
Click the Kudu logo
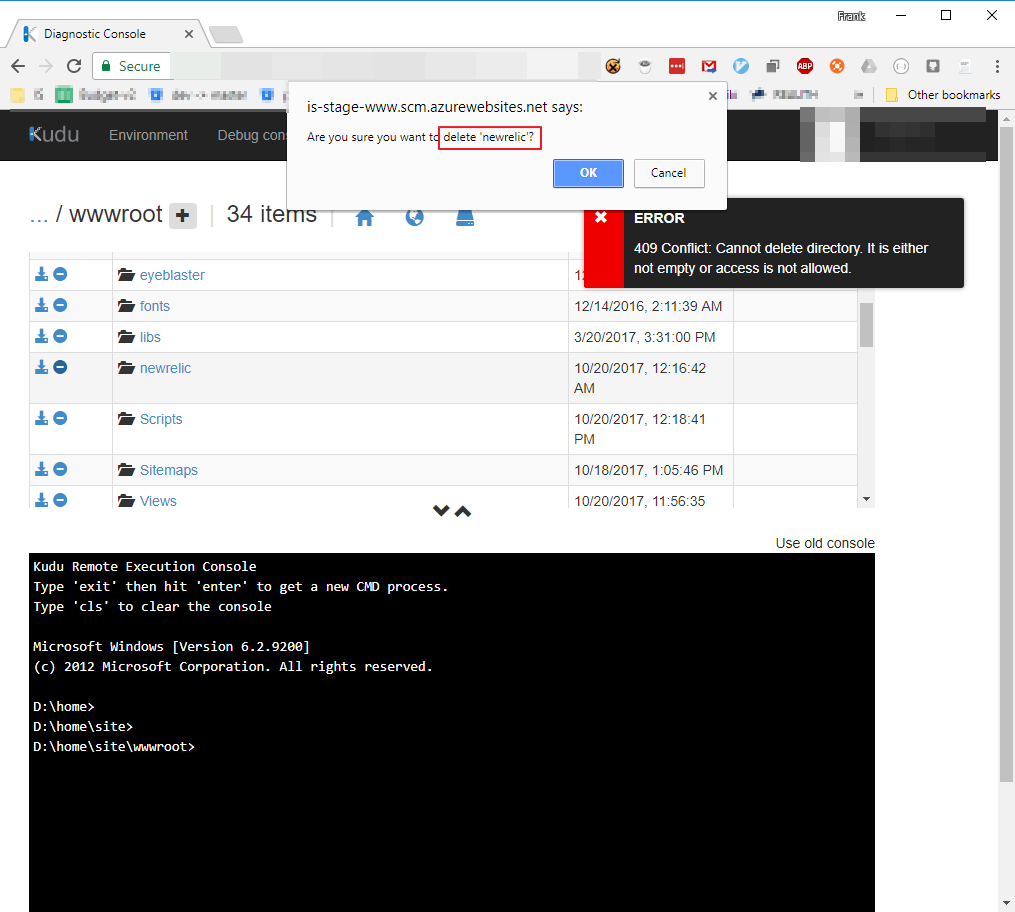tap(54, 135)
